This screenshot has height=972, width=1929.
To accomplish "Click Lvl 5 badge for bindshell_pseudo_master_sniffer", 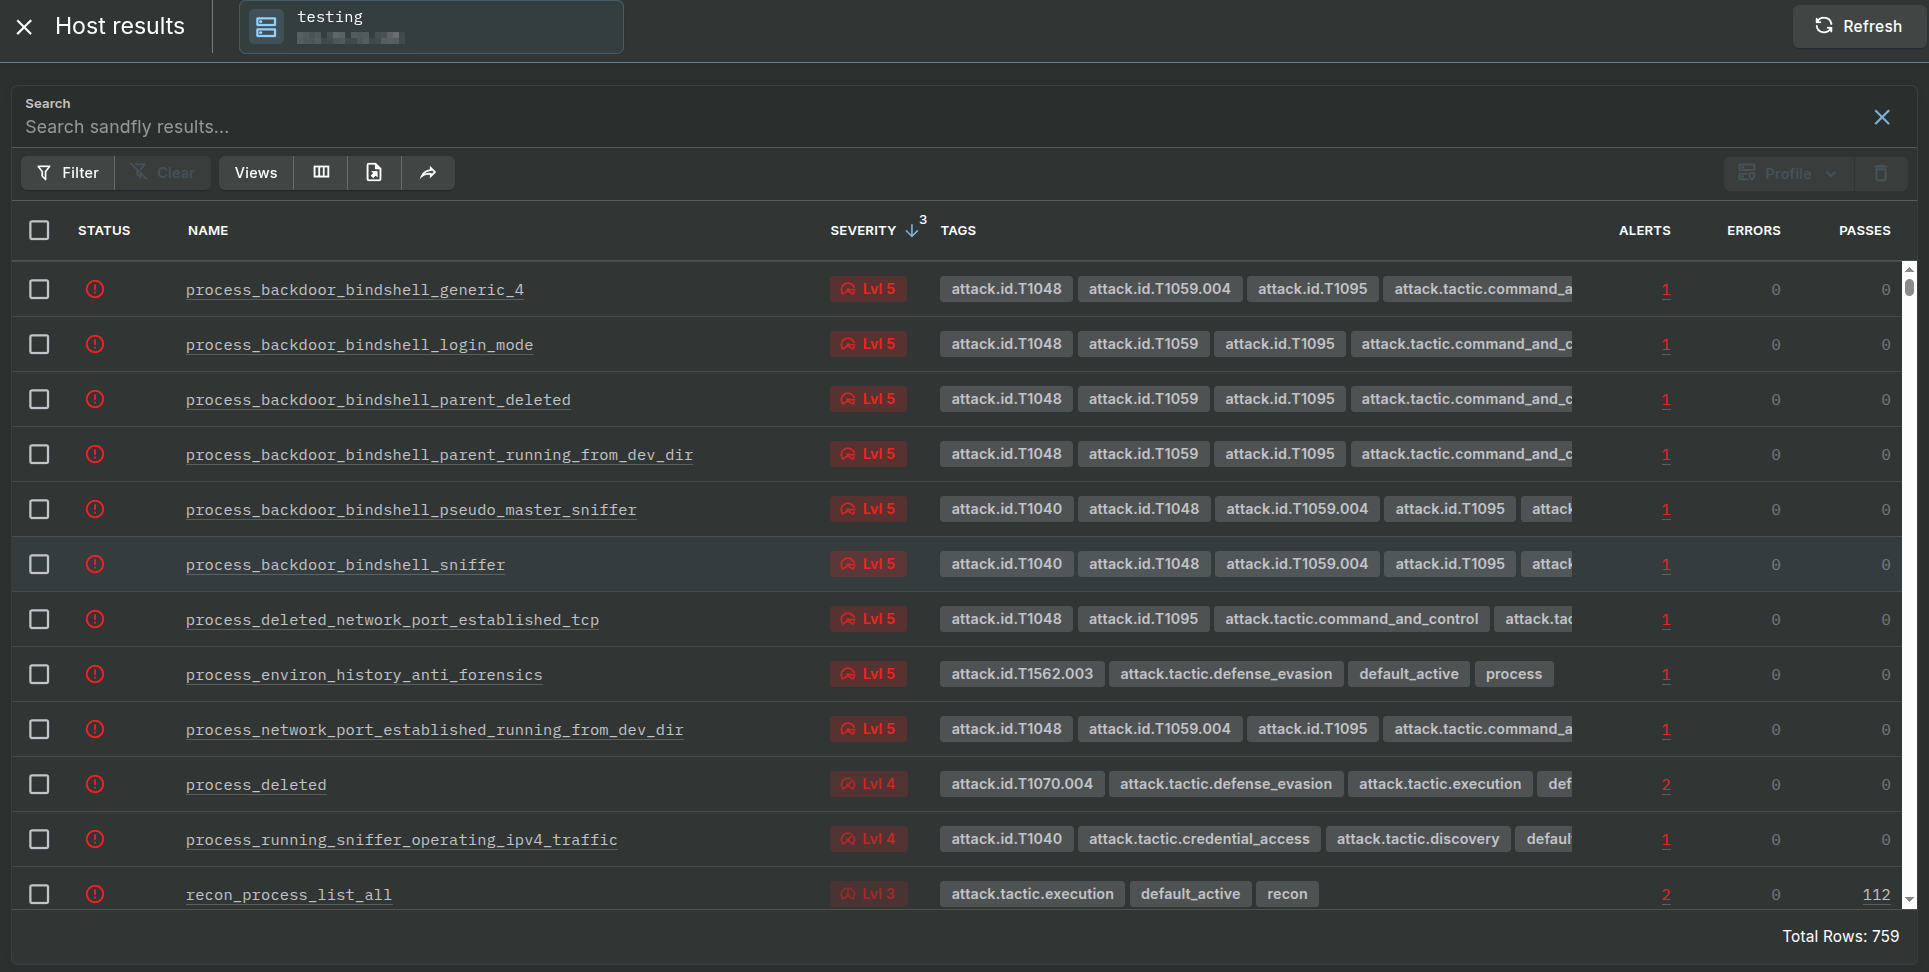I will 868,509.
